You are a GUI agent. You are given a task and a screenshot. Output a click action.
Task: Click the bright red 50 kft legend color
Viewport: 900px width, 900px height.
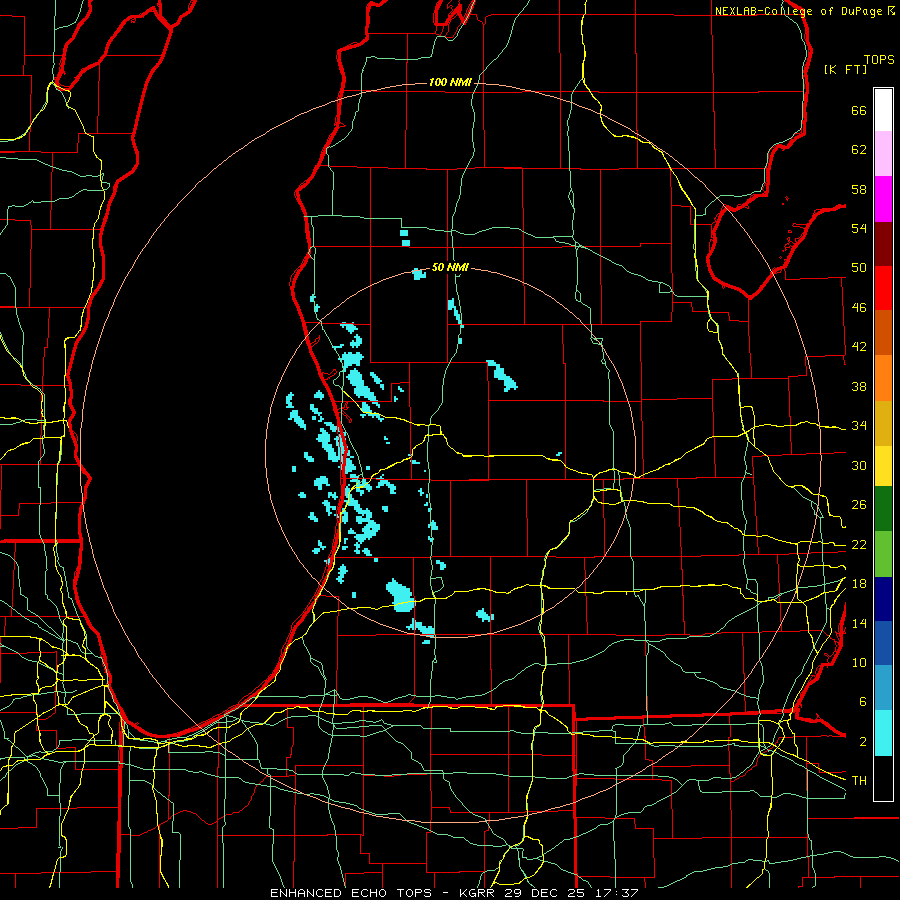pyautogui.click(x=883, y=288)
